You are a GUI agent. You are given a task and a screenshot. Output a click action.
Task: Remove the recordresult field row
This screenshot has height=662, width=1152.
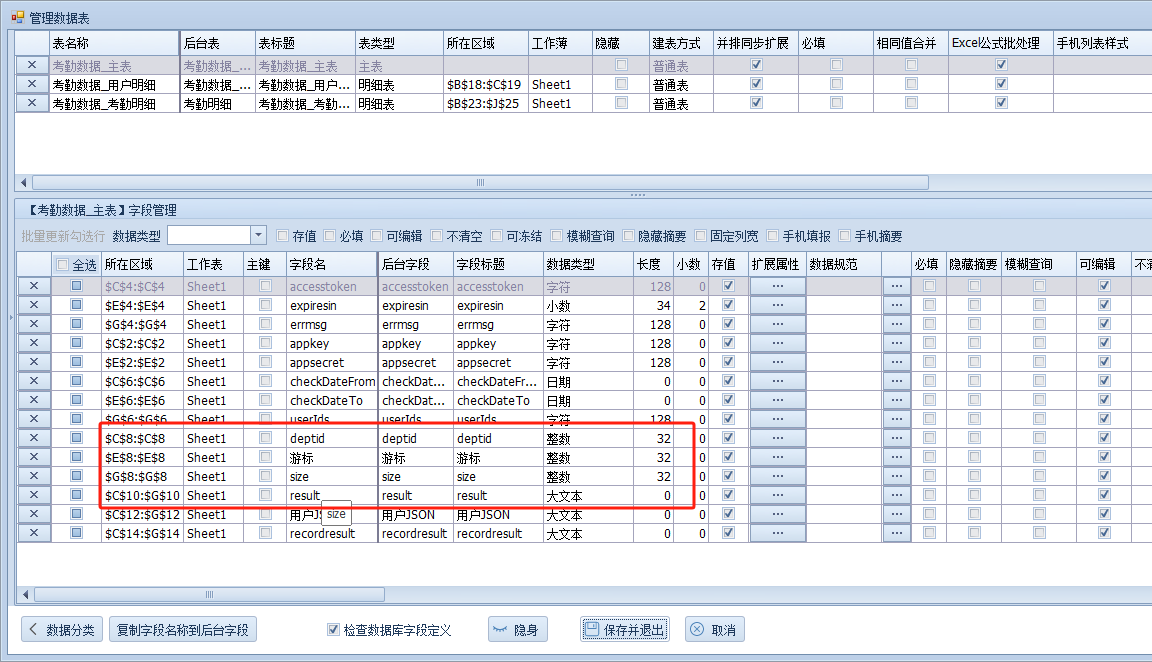coord(33,533)
